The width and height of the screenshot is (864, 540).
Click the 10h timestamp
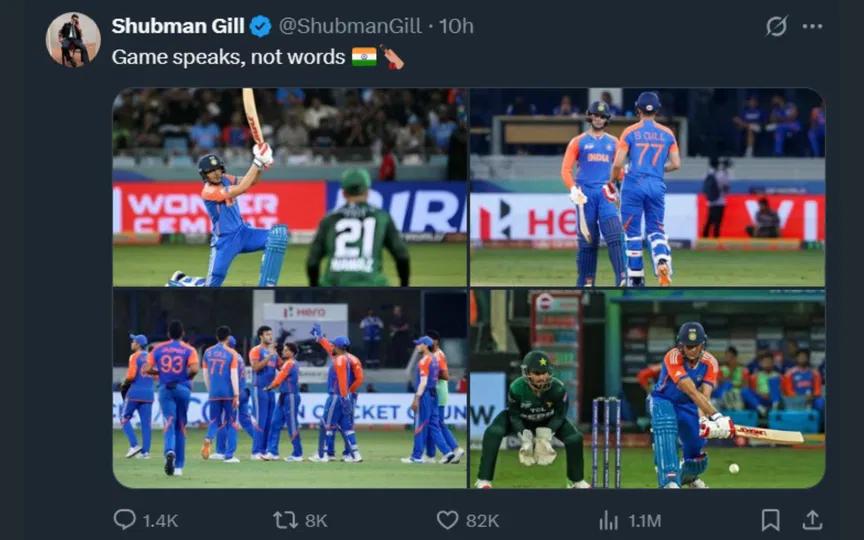pyautogui.click(x=457, y=27)
